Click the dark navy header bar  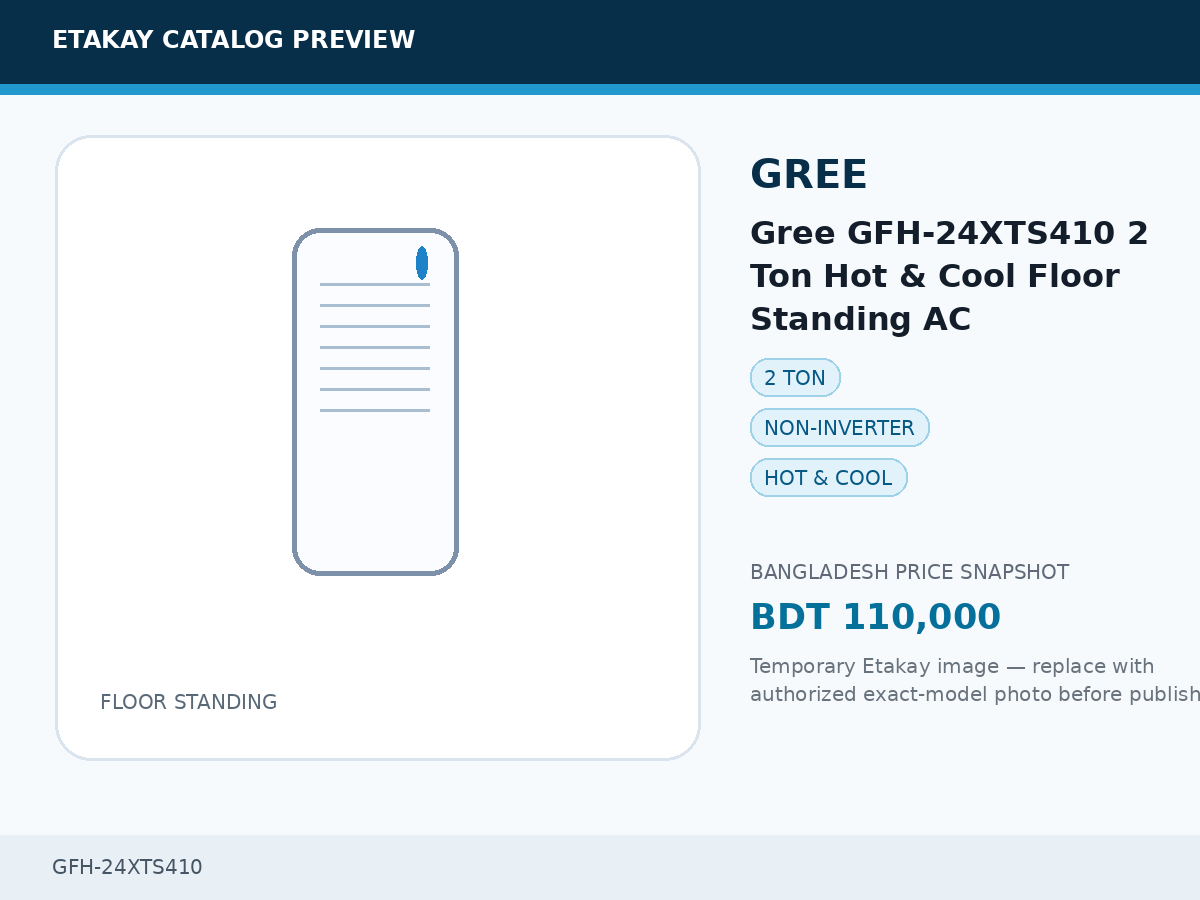[600, 42]
